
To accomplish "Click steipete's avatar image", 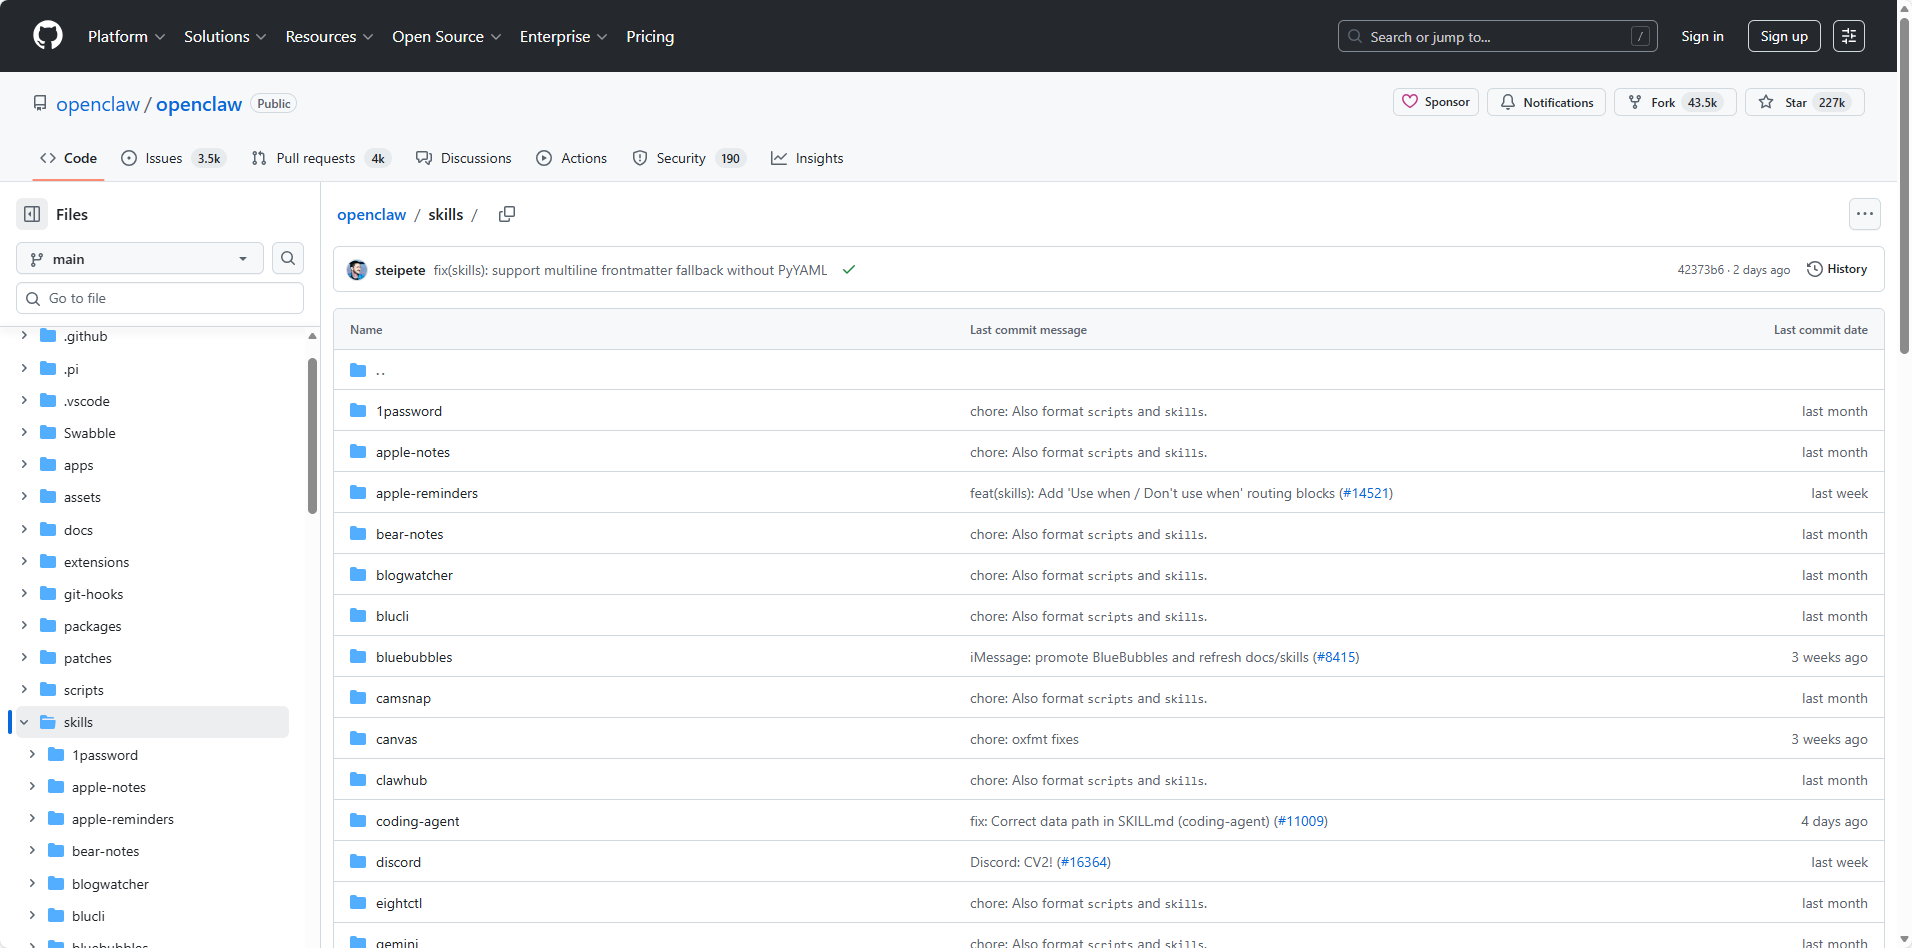I will [357, 270].
